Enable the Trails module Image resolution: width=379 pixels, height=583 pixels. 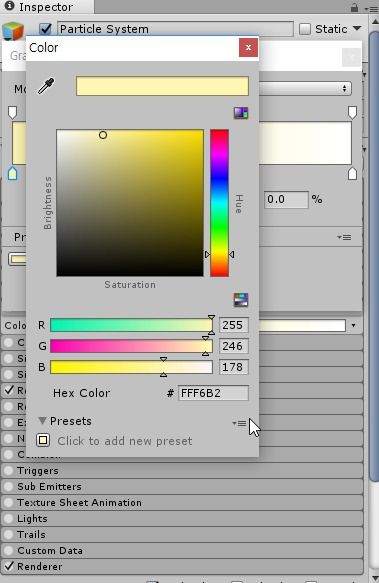(8, 535)
